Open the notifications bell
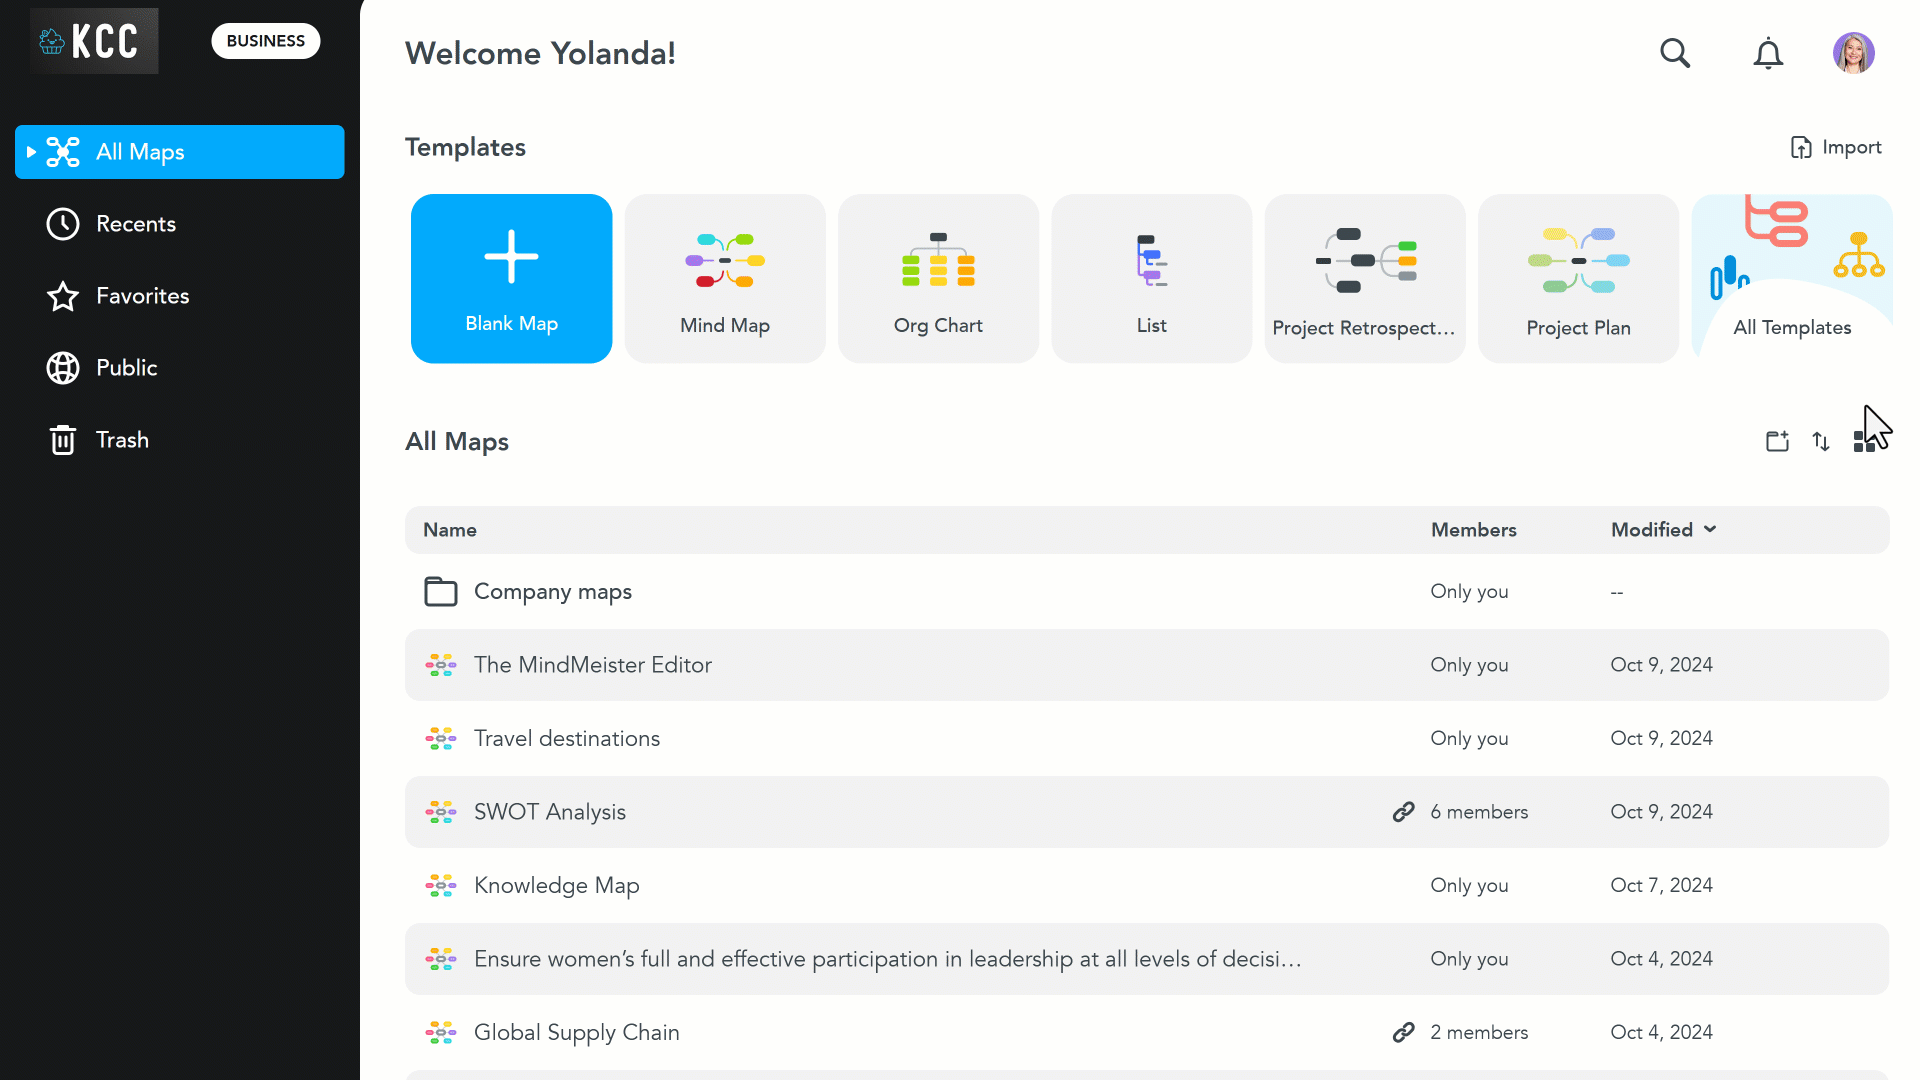 coord(1768,53)
